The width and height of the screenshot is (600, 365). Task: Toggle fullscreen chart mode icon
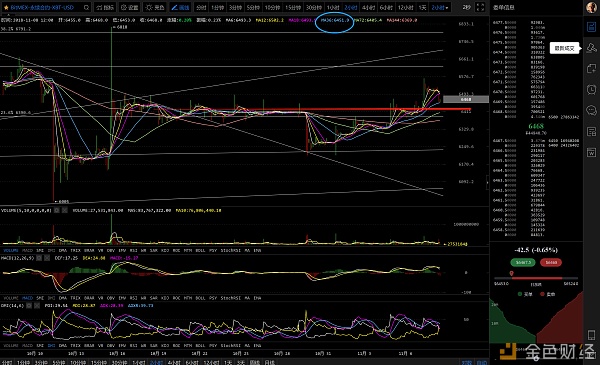tap(480, 7)
